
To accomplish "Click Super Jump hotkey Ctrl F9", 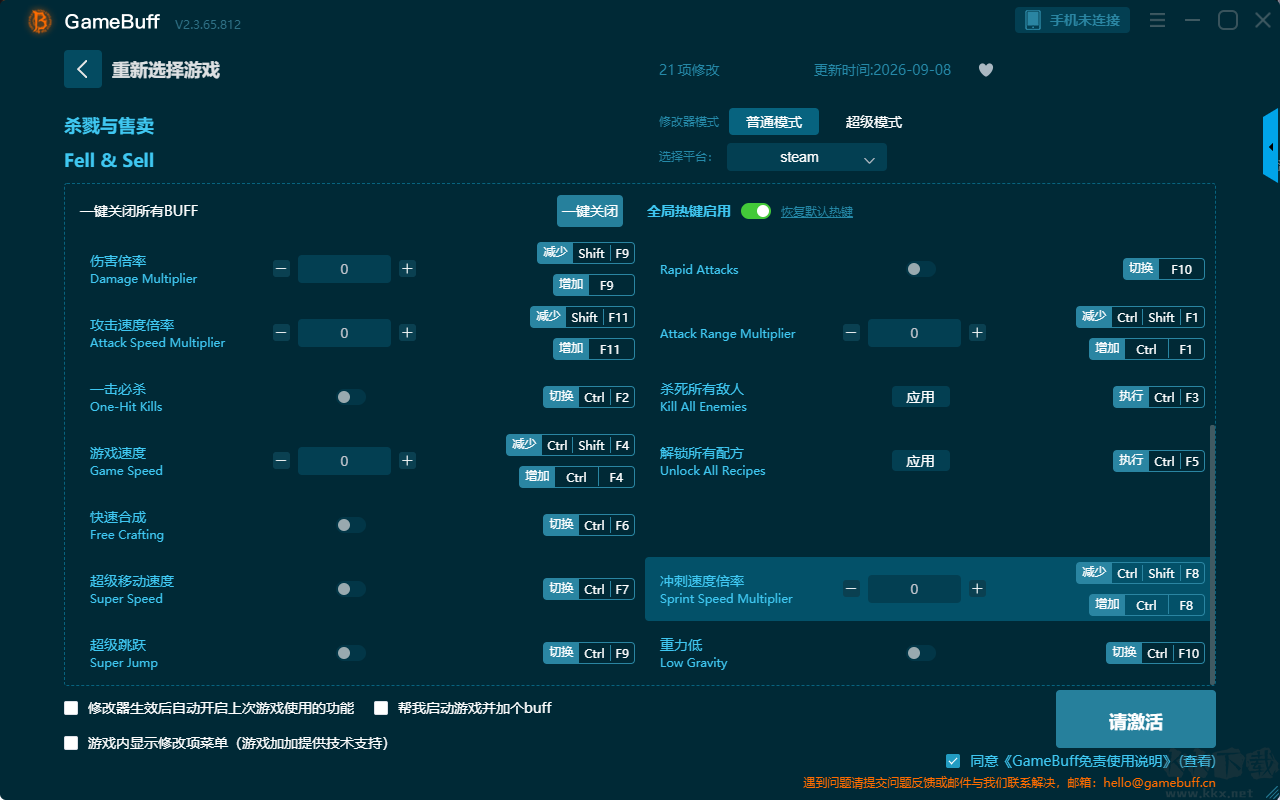I will pyautogui.click(x=589, y=653).
